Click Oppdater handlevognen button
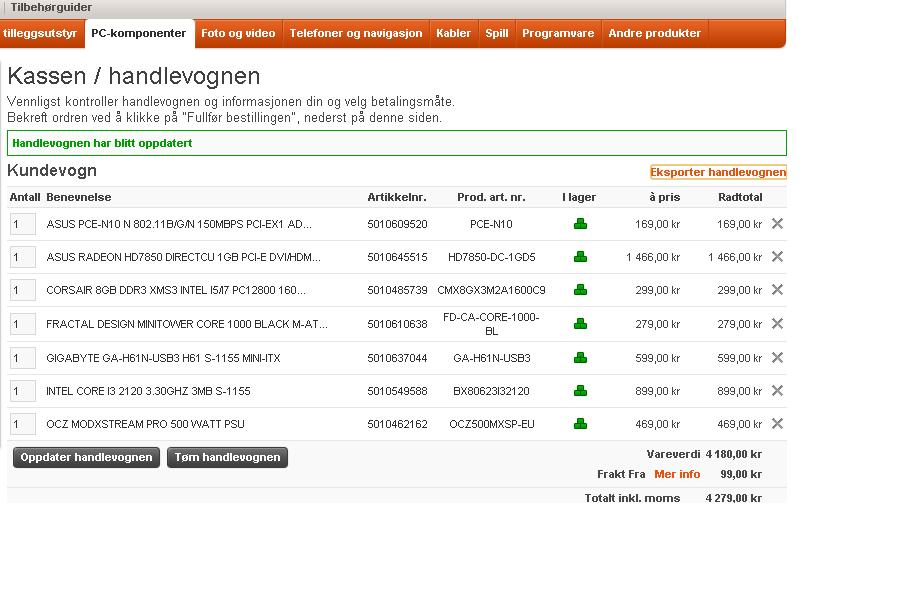Image resolution: width=924 pixels, height=591 pixels. pyautogui.click(x=86, y=457)
